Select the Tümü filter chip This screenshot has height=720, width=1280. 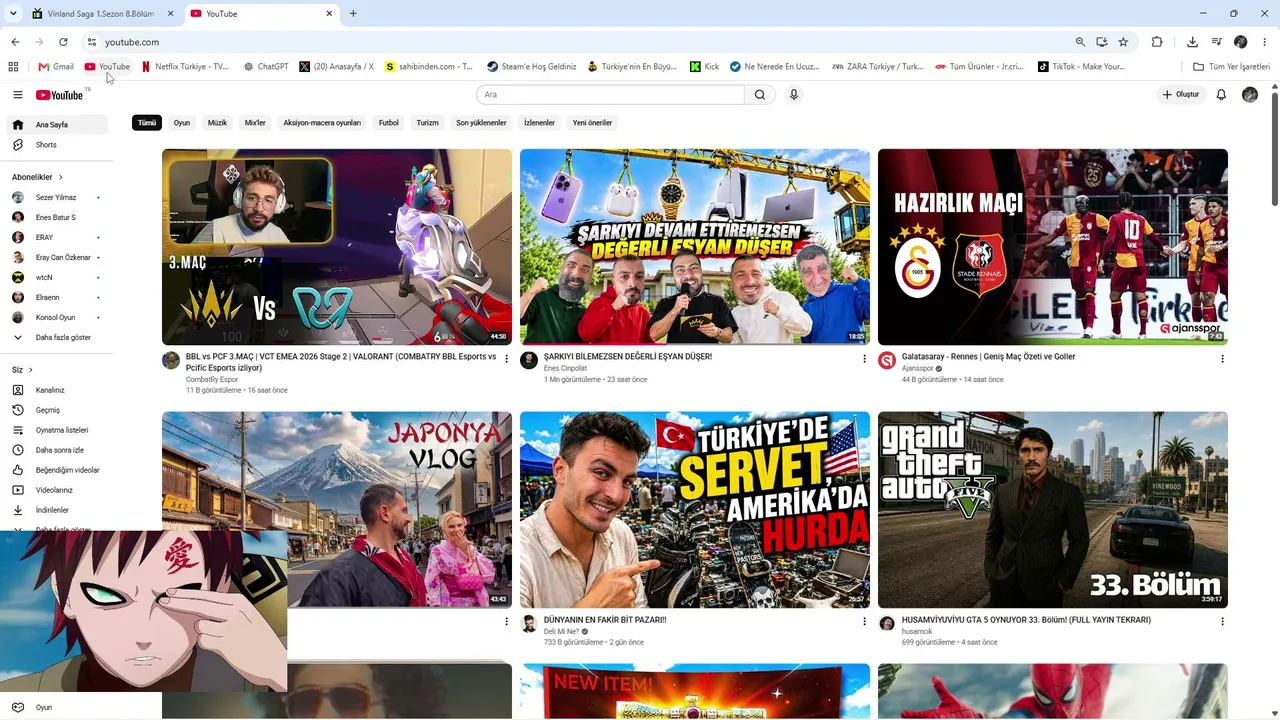coord(147,123)
